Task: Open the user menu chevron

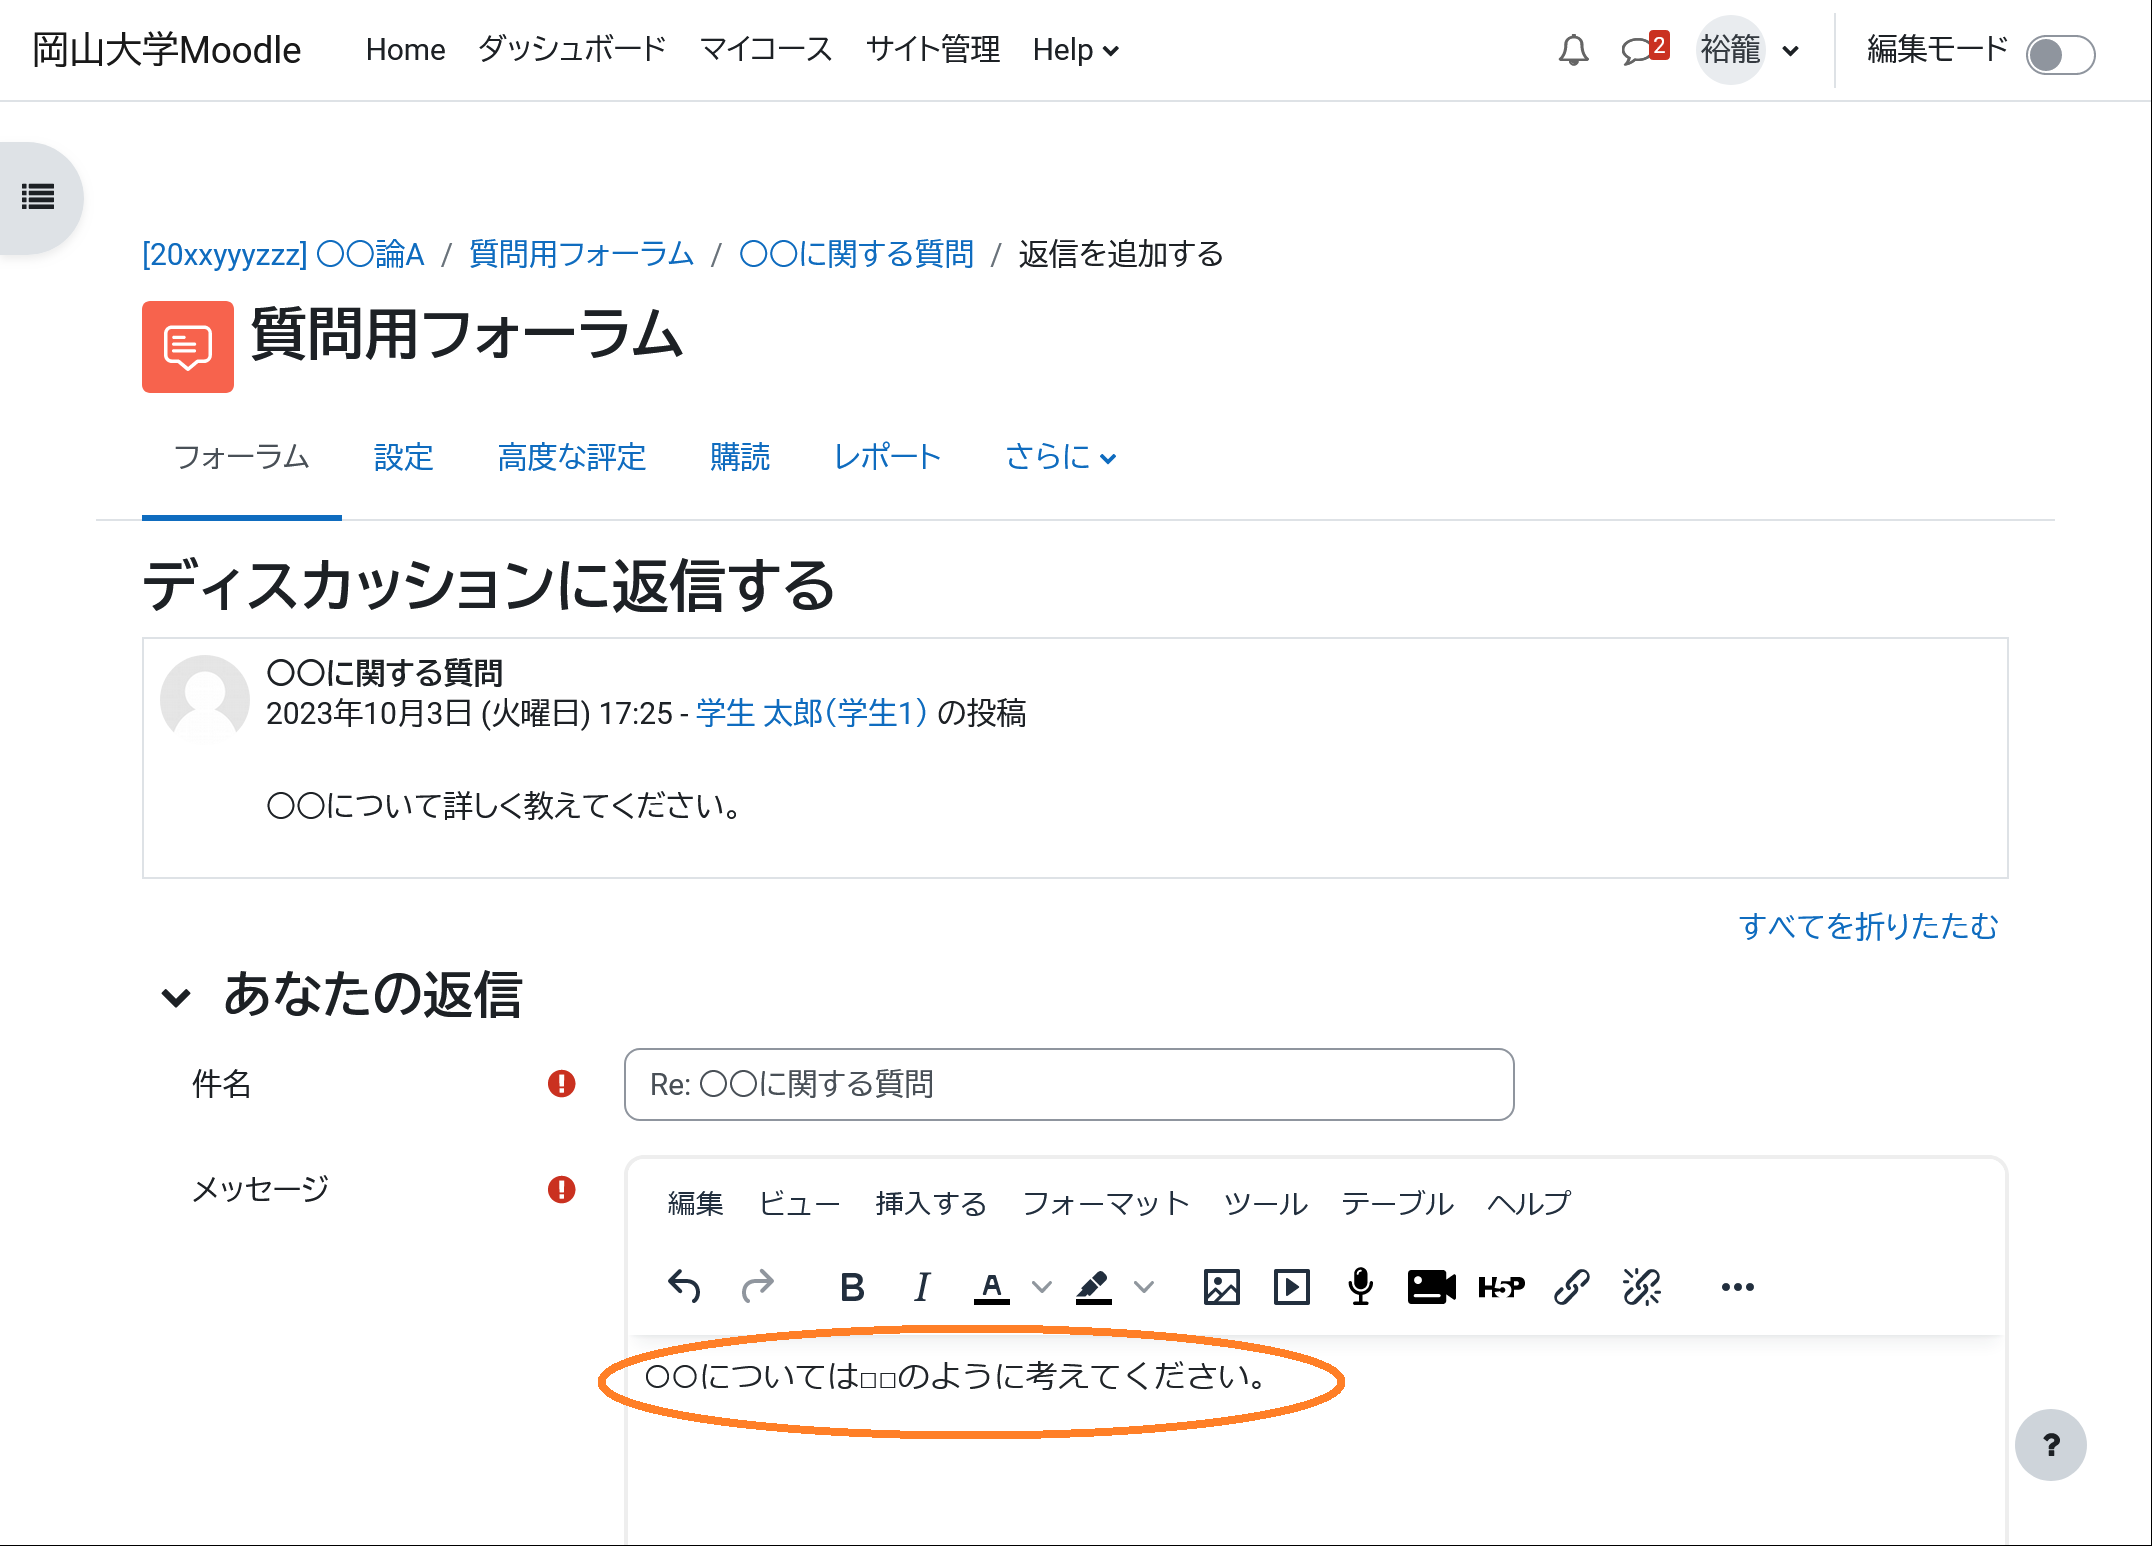Action: point(1791,51)
